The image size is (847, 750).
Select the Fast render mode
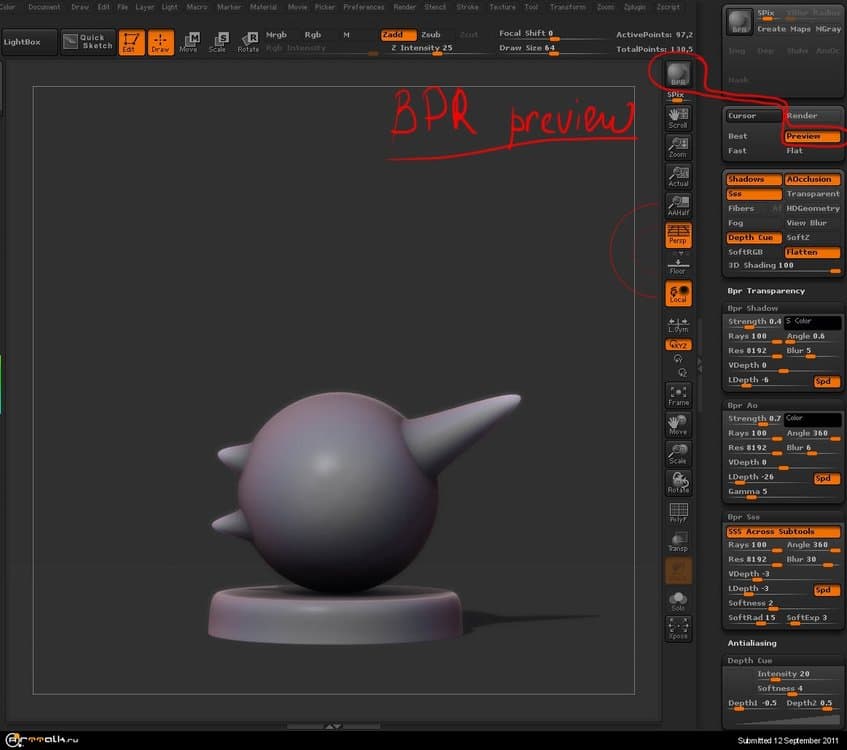coord(754,151)
